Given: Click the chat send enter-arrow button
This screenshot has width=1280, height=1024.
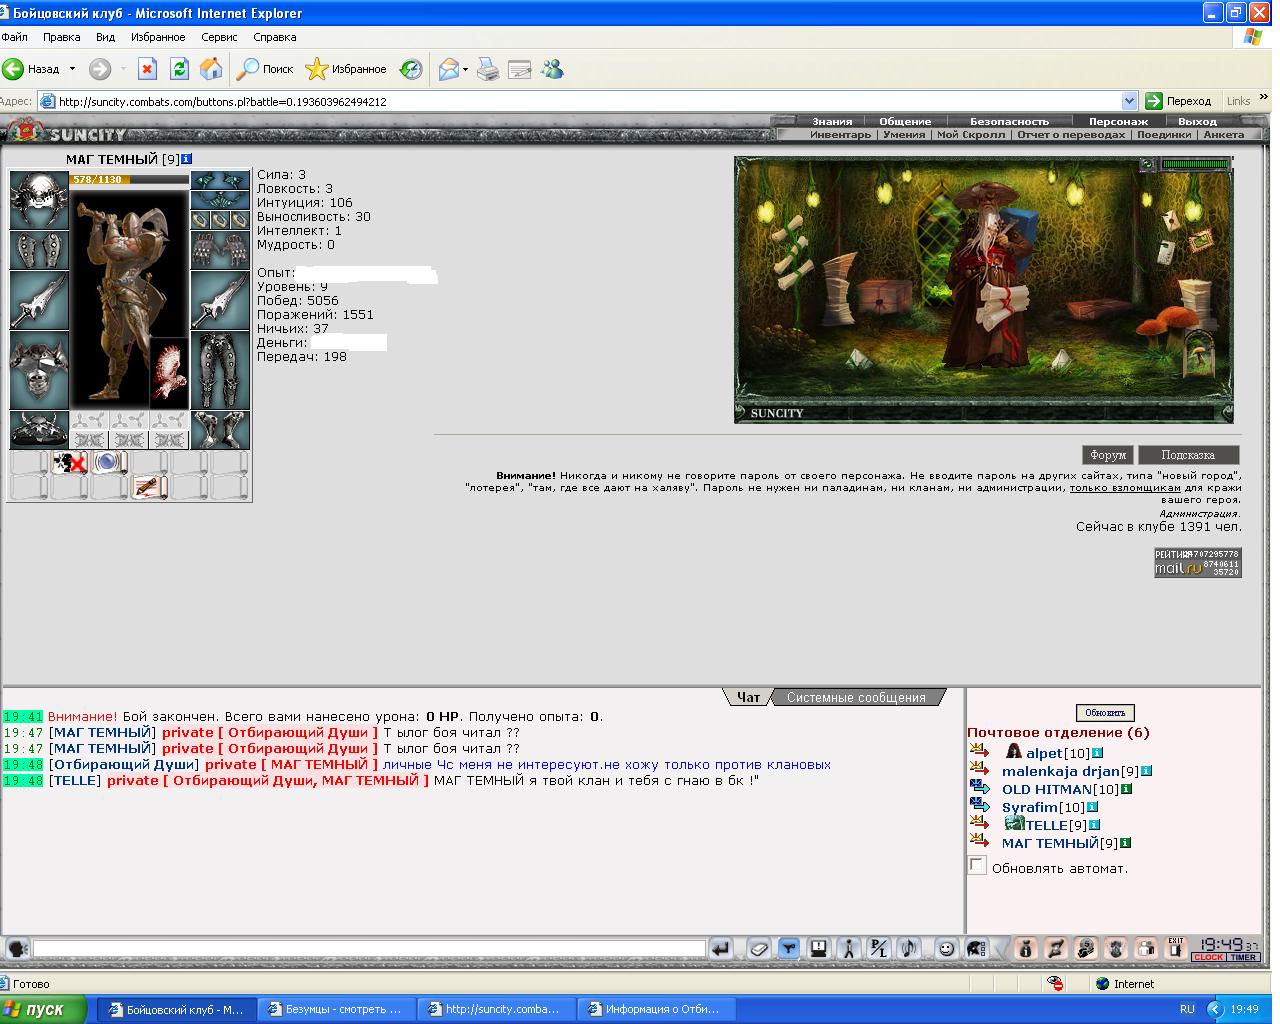Looking at the screenshot, I should tap(720, 948).
